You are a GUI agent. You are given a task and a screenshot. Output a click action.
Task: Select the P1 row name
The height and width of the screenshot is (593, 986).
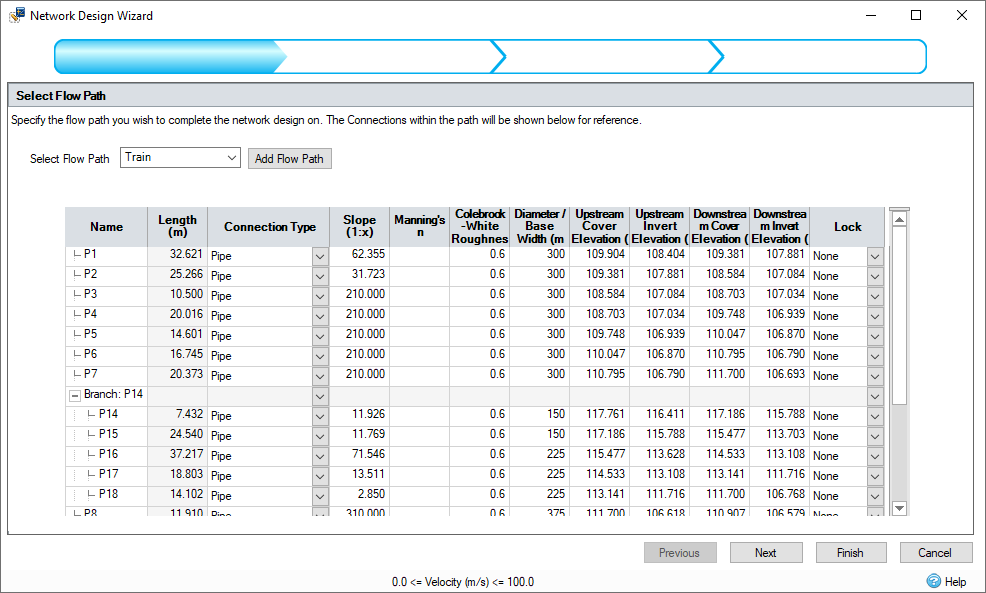coord(90,254)
